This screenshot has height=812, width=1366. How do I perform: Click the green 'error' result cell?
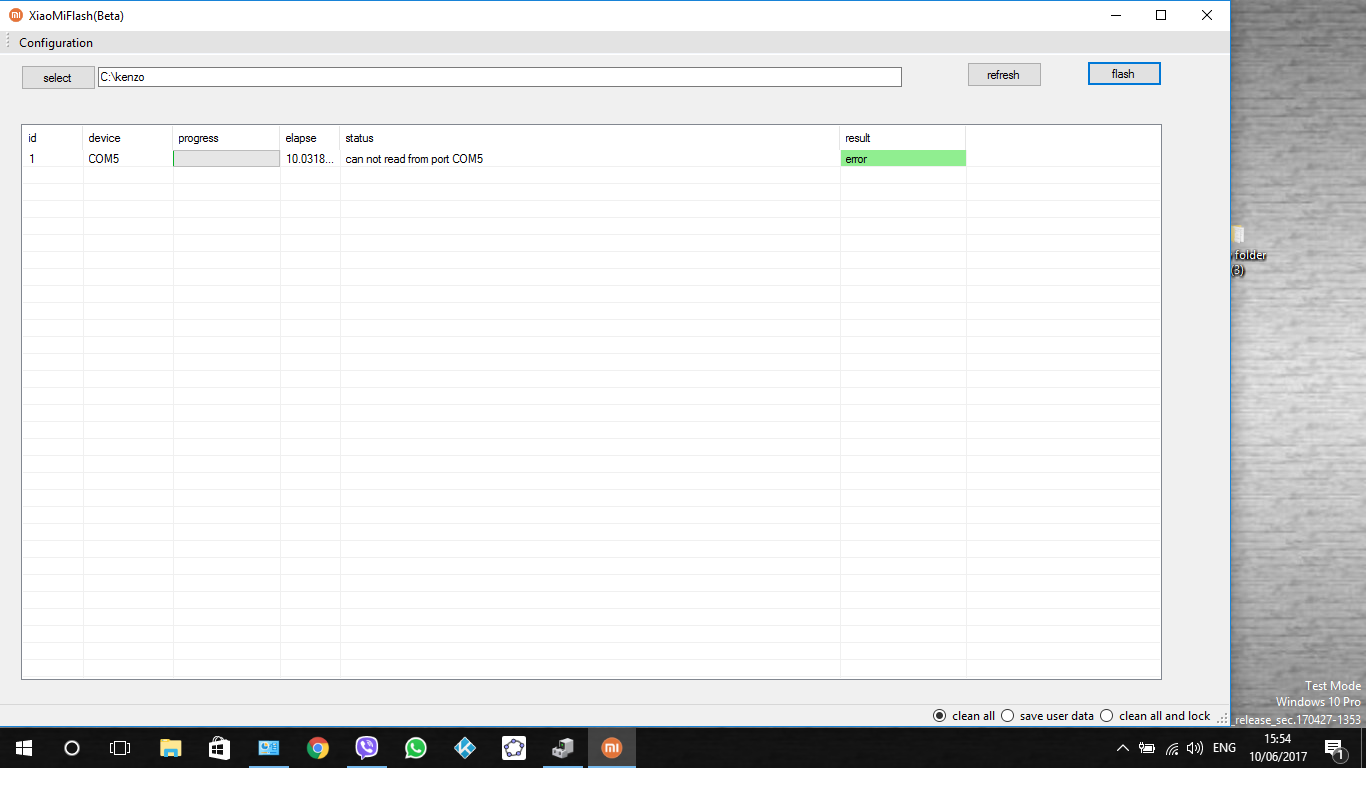903,158
